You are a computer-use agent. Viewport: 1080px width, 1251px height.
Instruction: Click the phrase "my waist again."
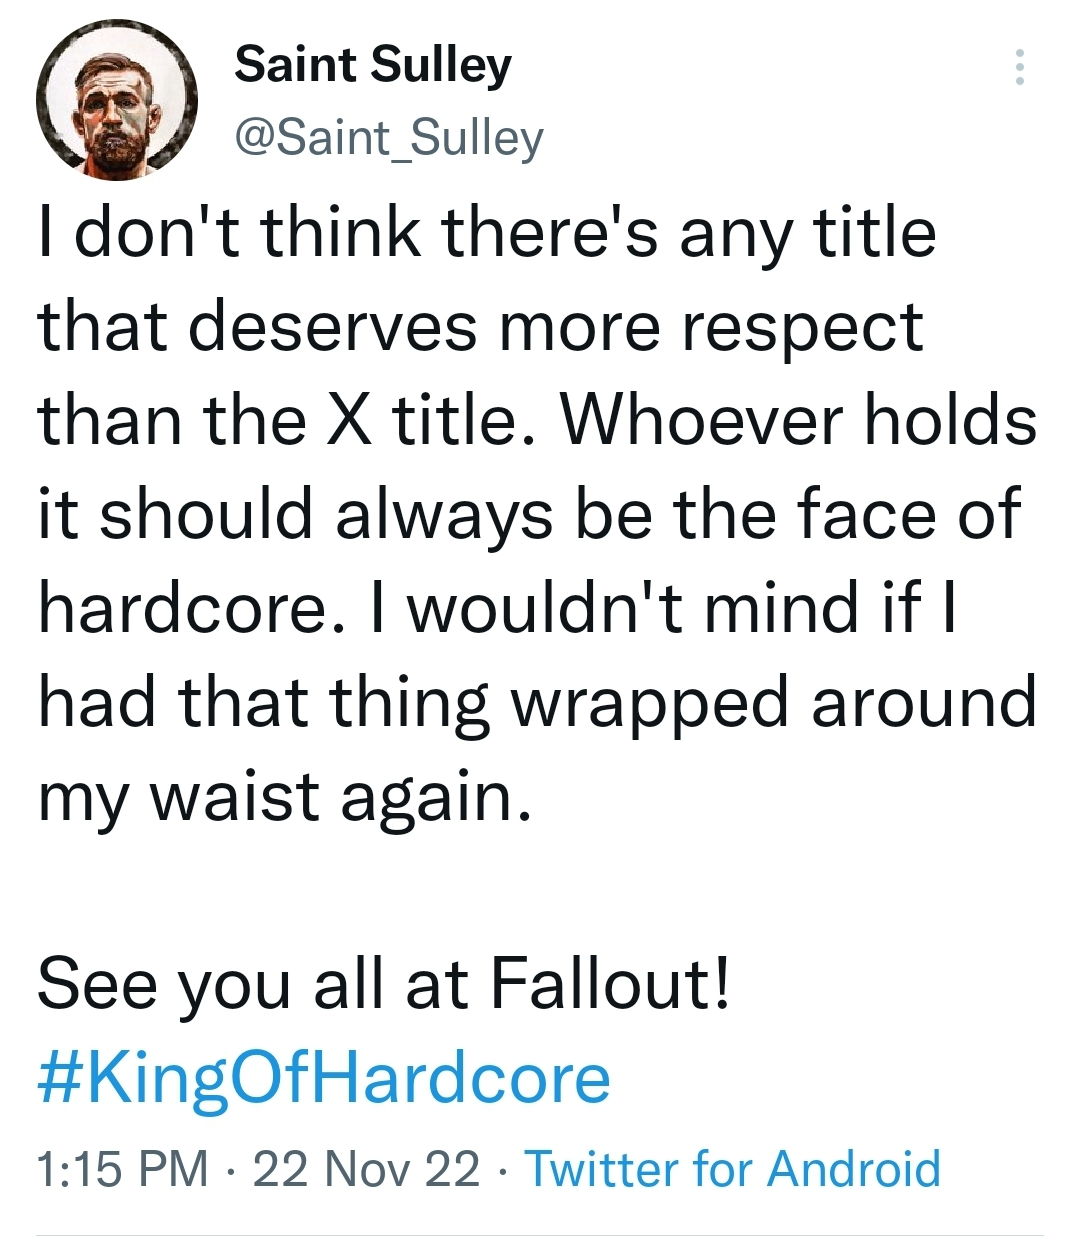pyautogui.click(x=284, y=798)
